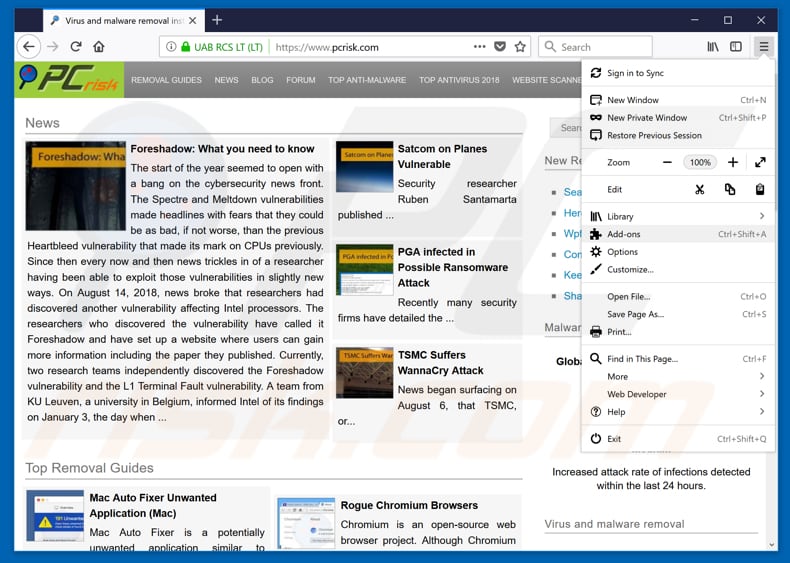
Task: Exit Firefox via the Exit entry
Action: pyautogui.click(x=678, y=439)
